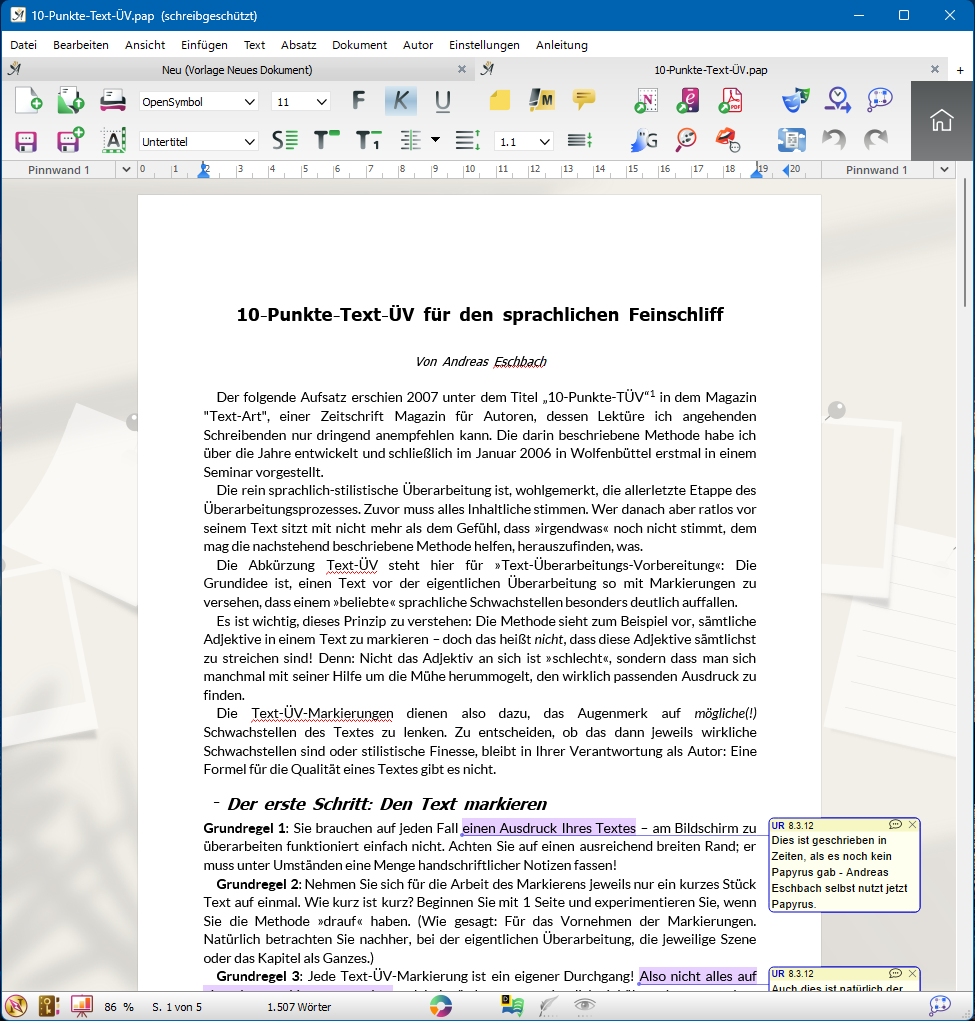Click the red lips read-aloud icon
The height and width of the screenshot is (1021, 975).
pos(728,140)
